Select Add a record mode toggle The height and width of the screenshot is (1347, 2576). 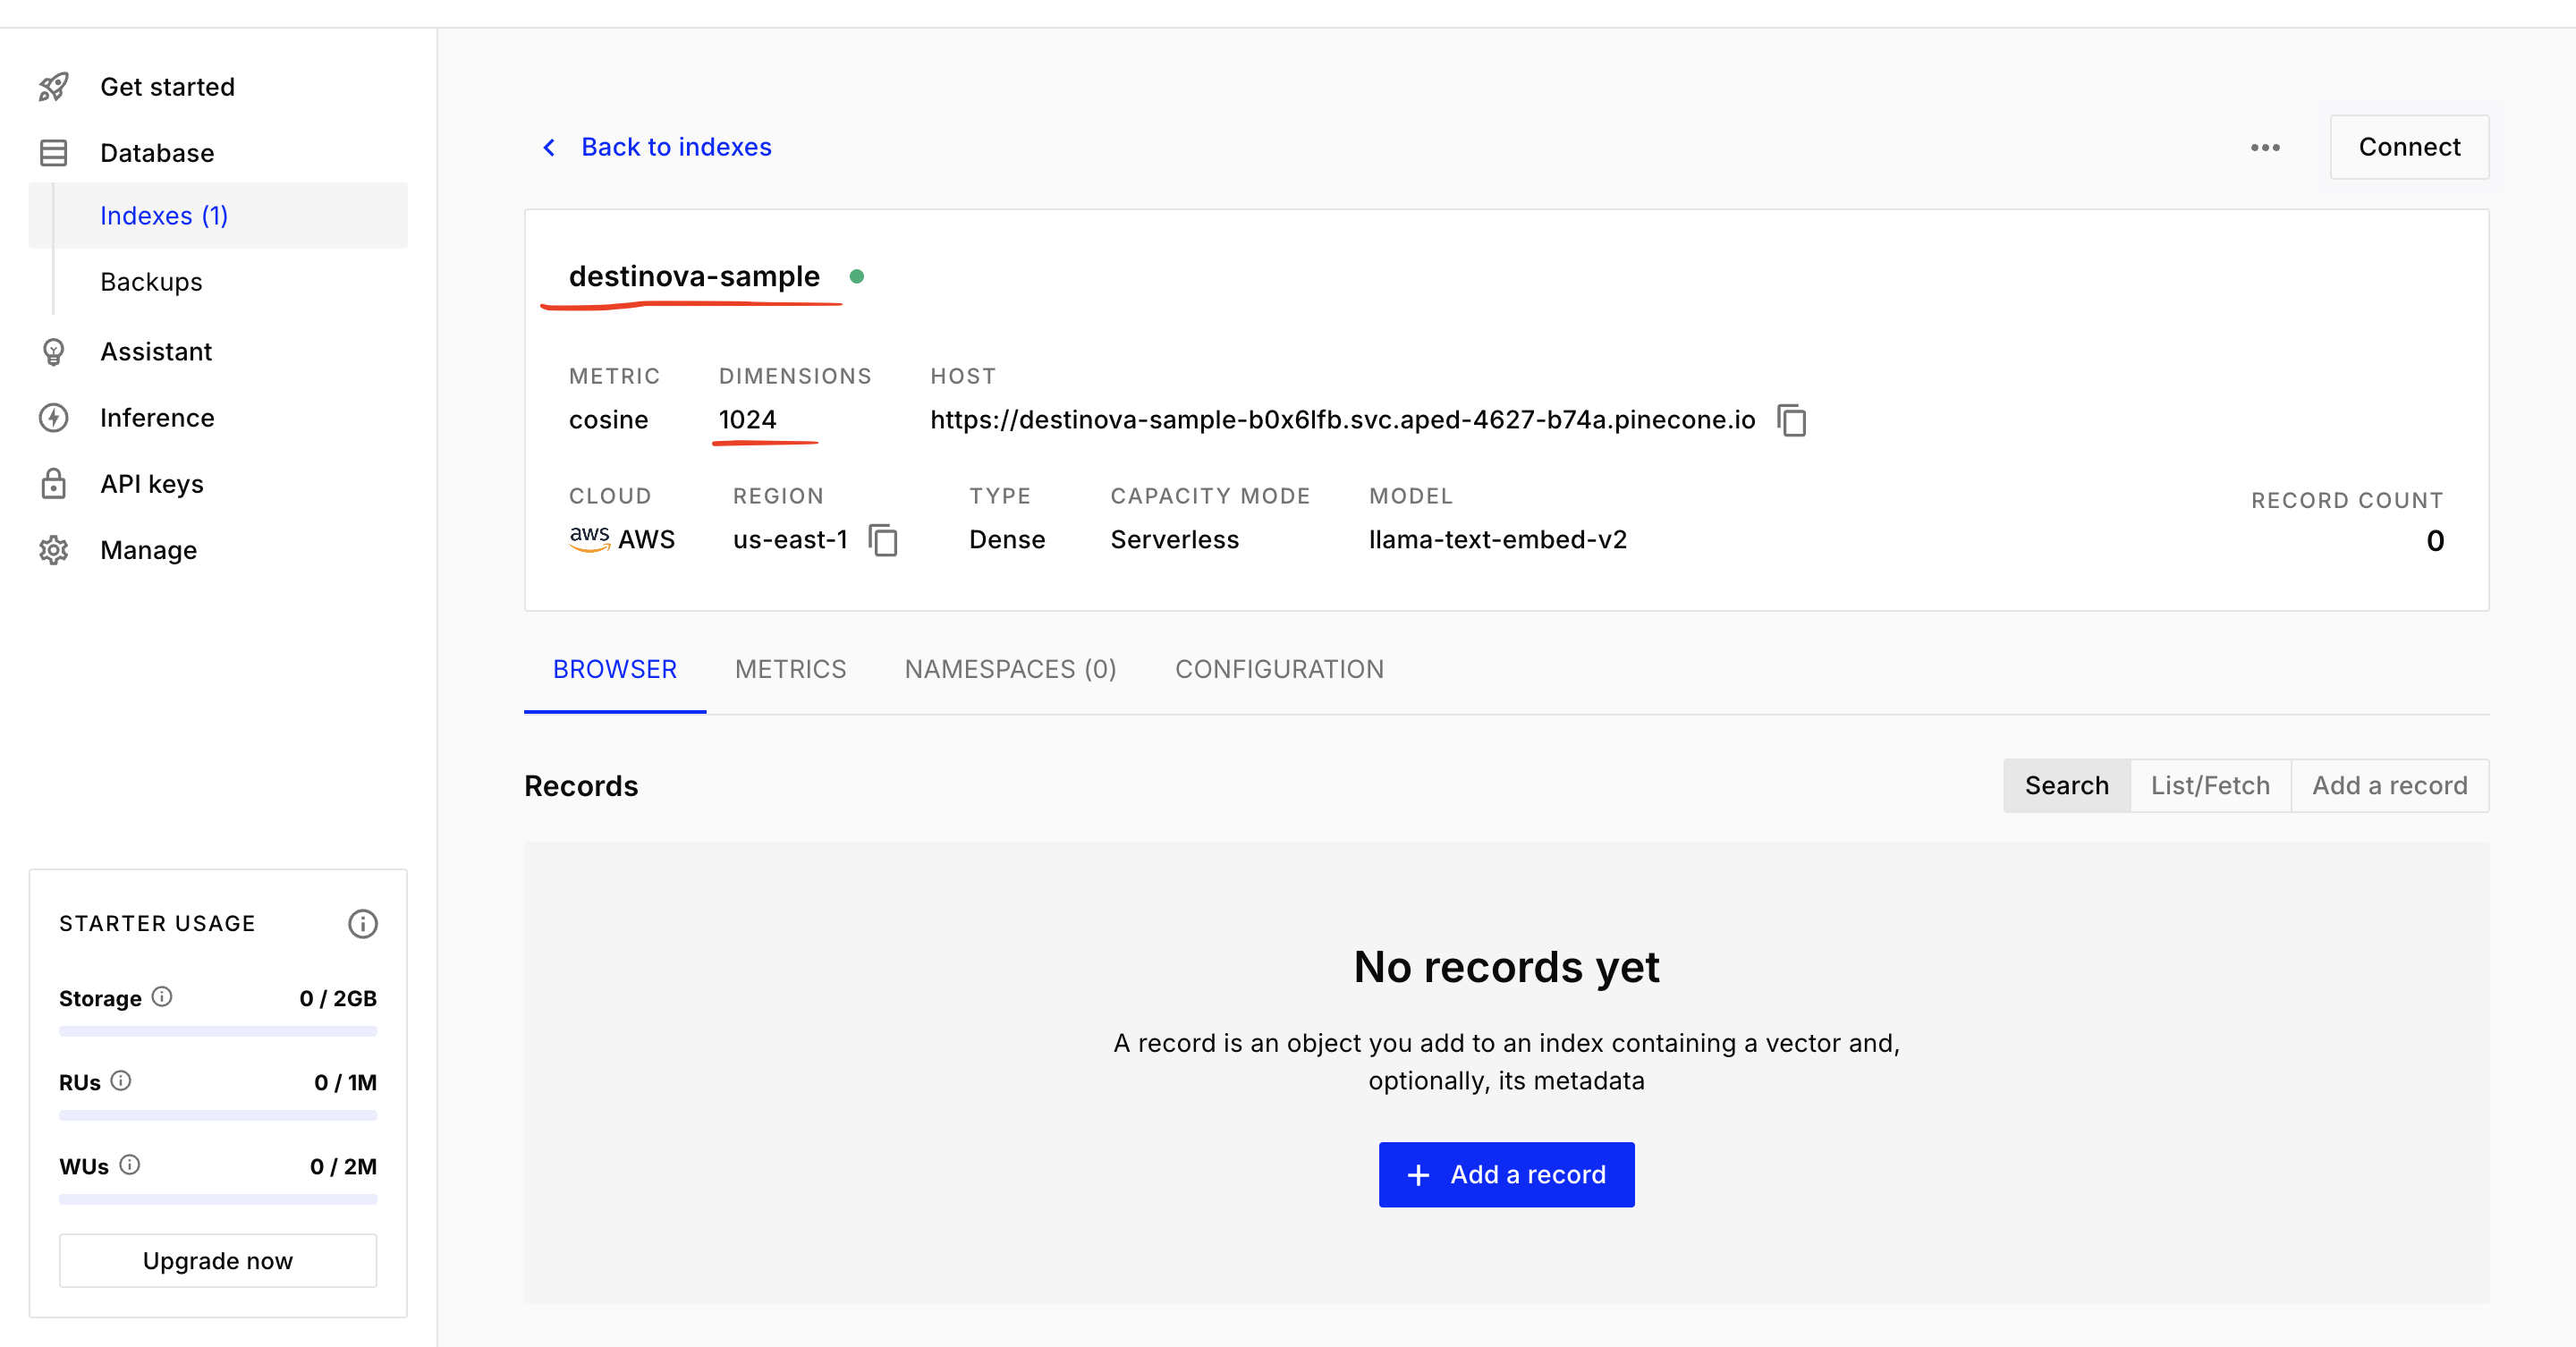tap(2389, 786)
